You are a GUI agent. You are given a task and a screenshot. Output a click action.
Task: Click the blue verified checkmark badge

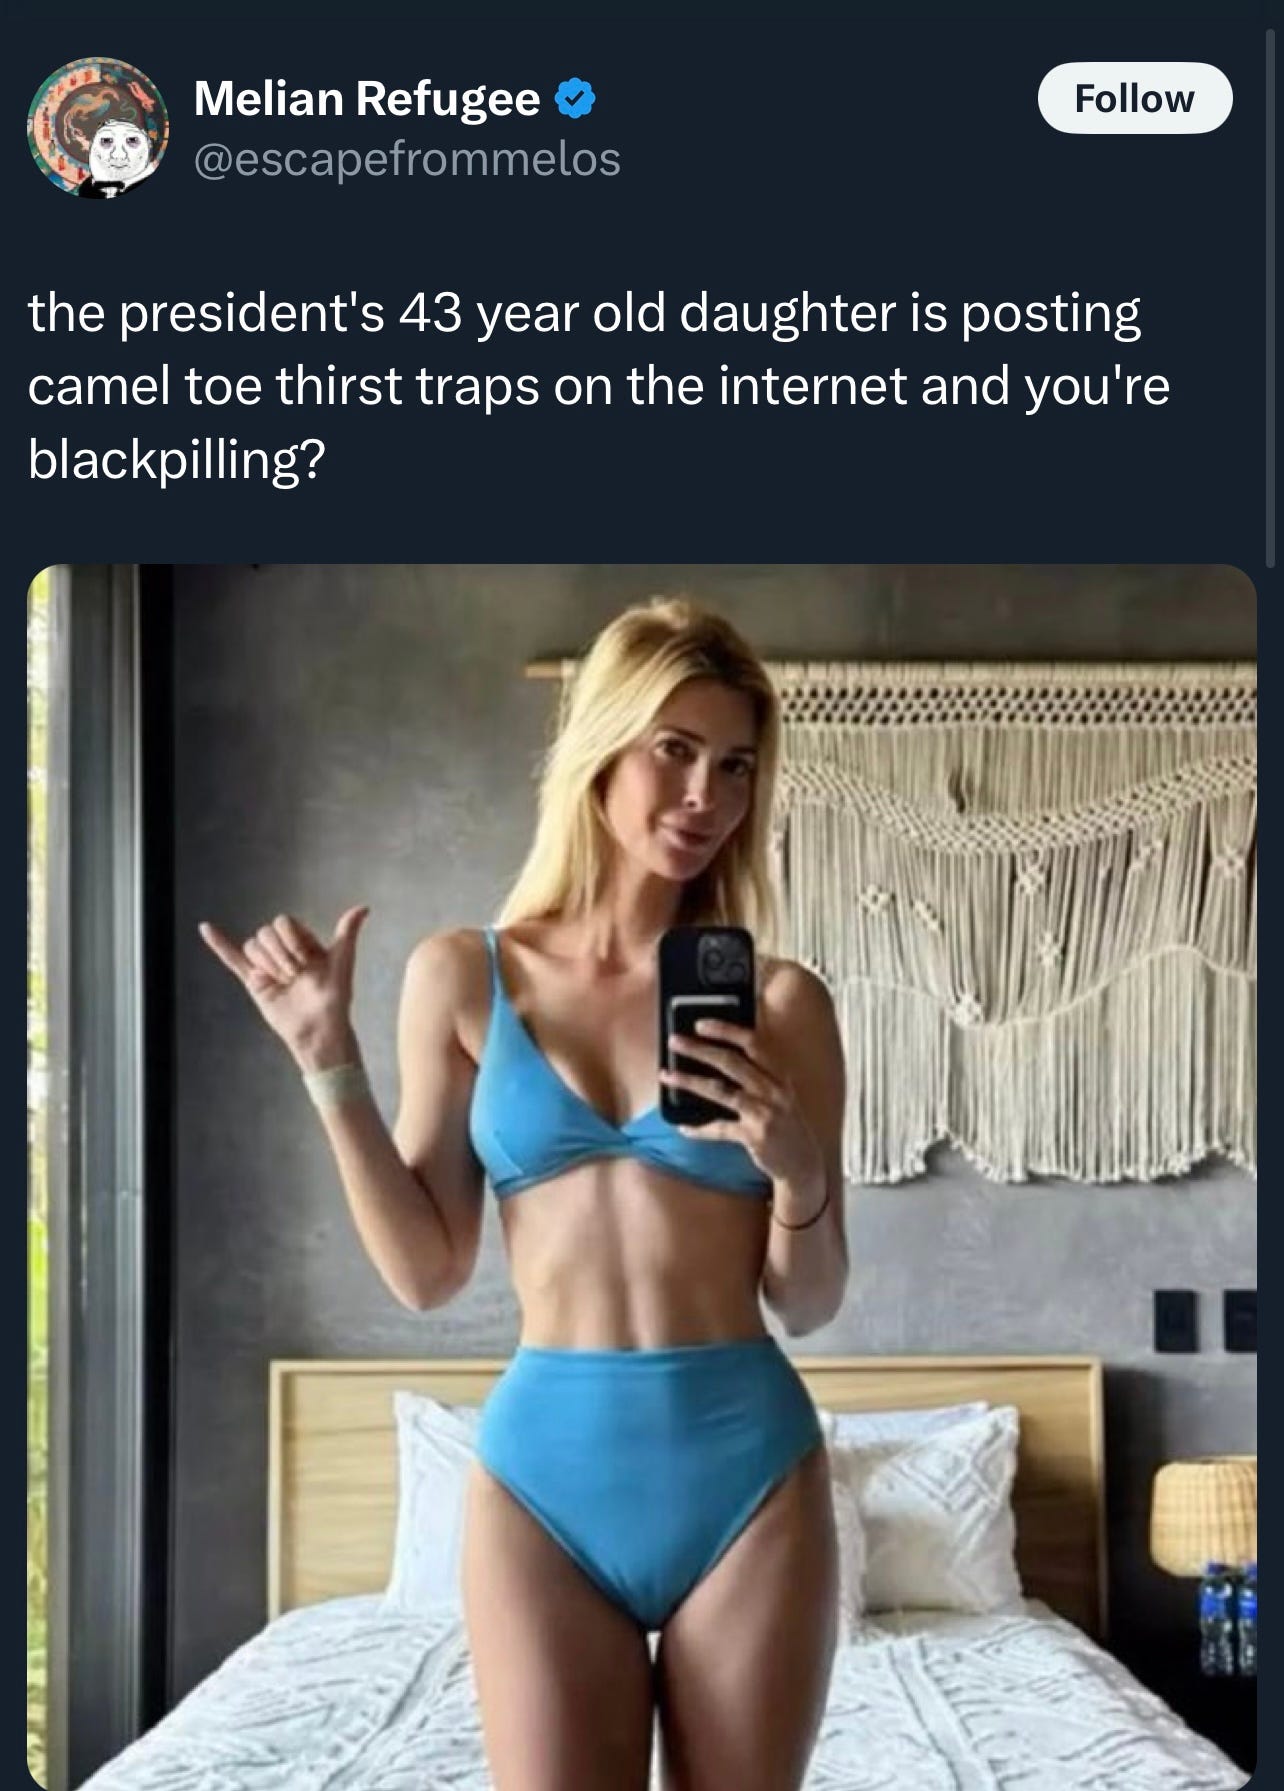click(575, 98)
